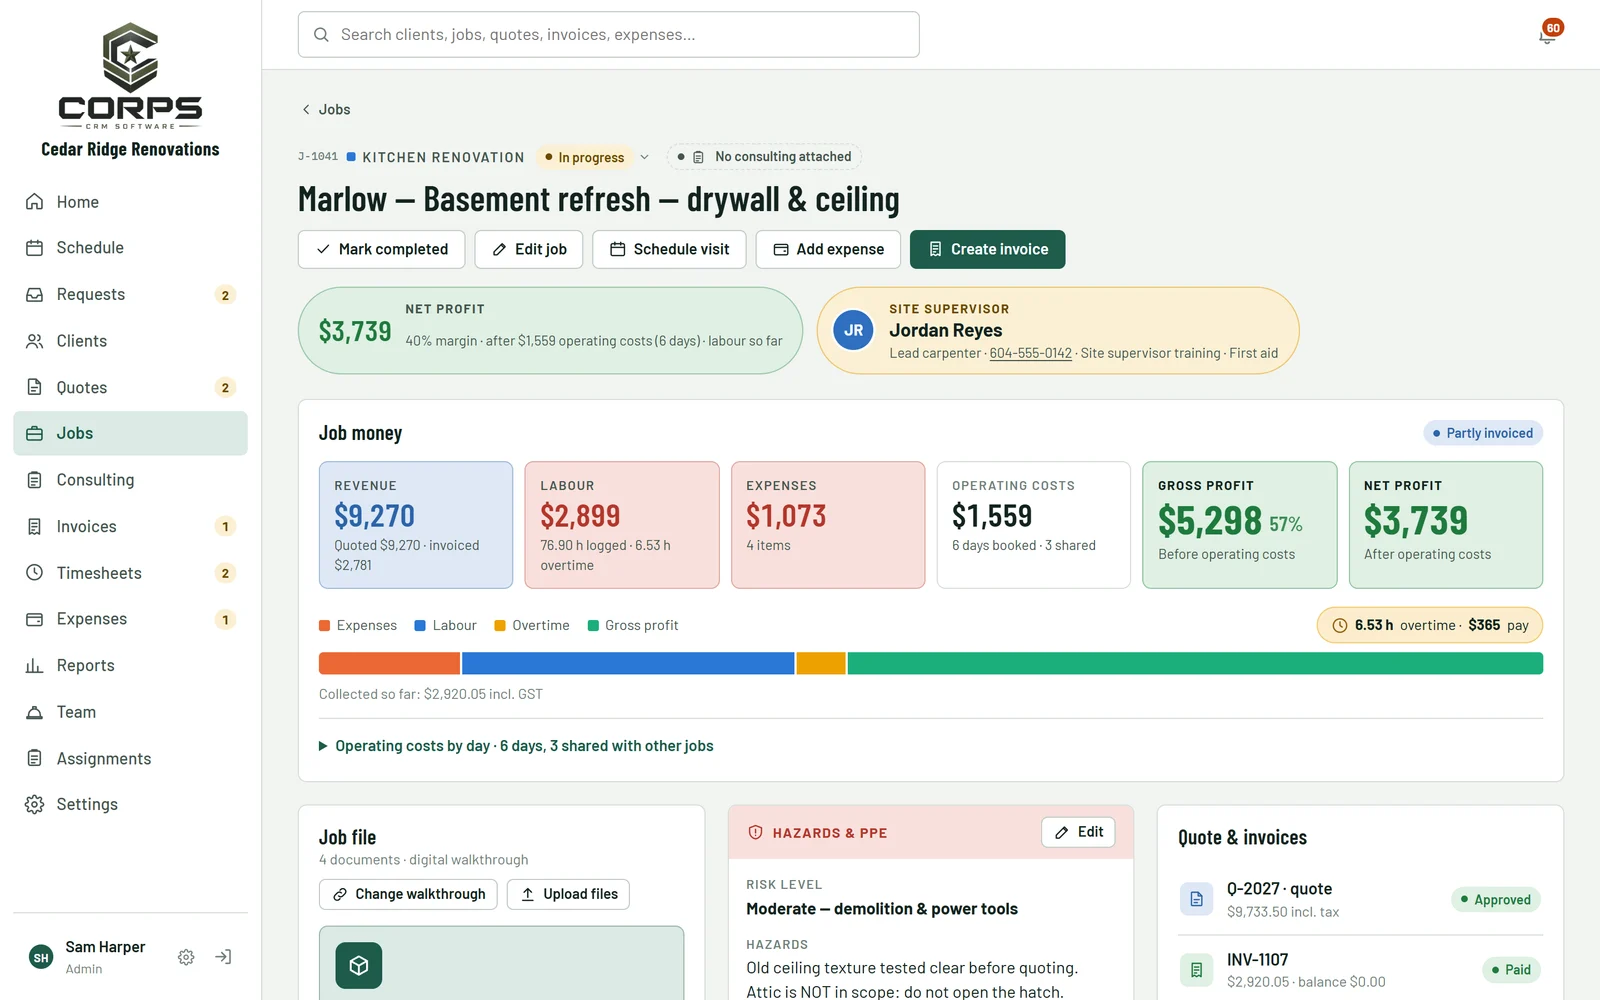
Task: Go back to Jobs list
Action: click(x=326, y=109)
